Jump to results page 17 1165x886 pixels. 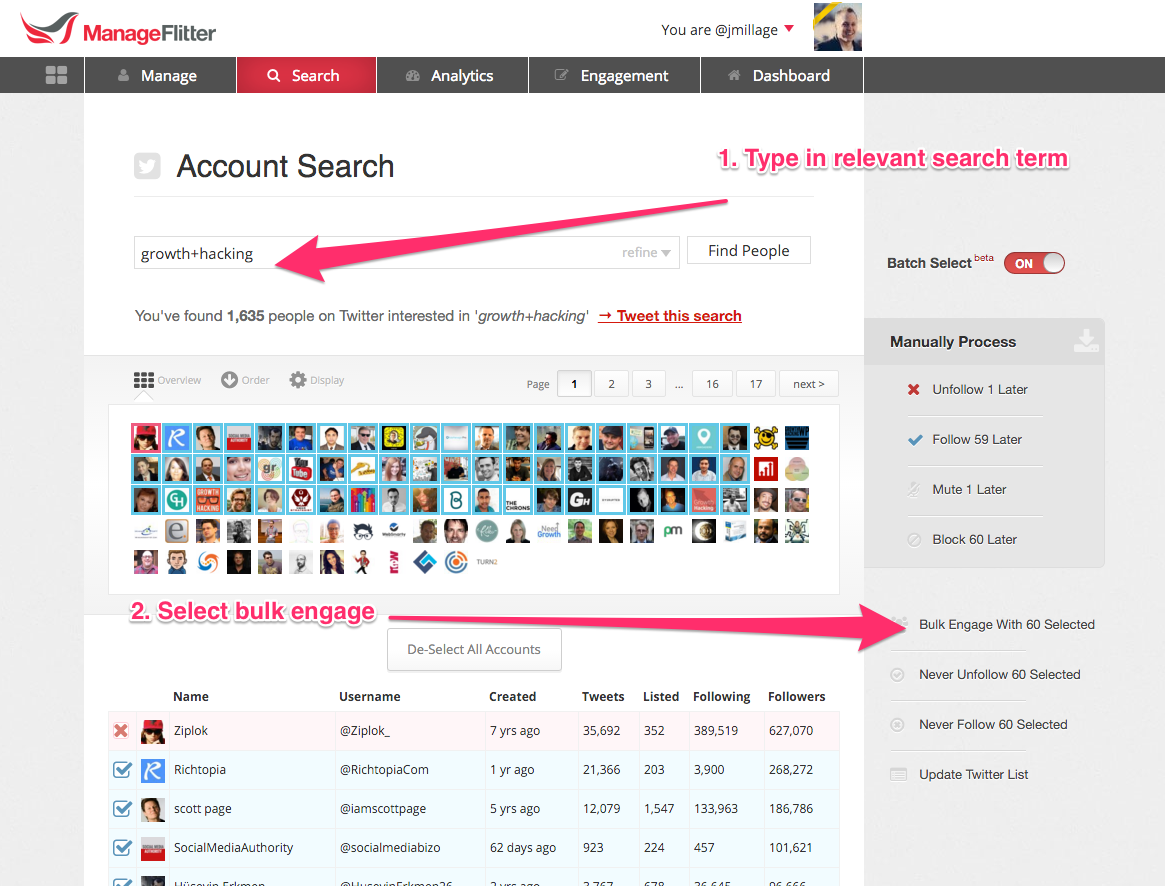click(x=756, y=384)
